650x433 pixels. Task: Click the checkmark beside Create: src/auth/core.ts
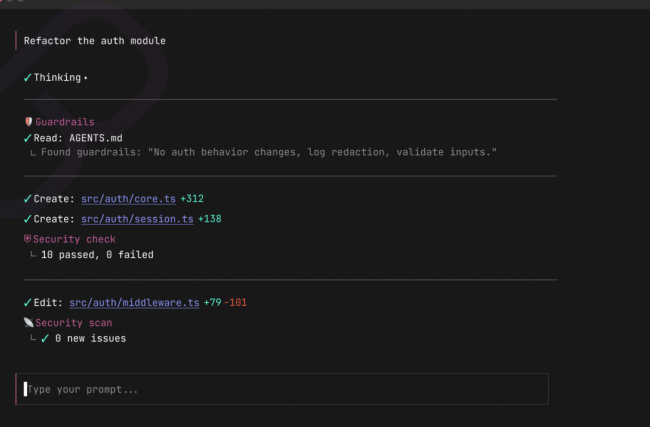28,199
